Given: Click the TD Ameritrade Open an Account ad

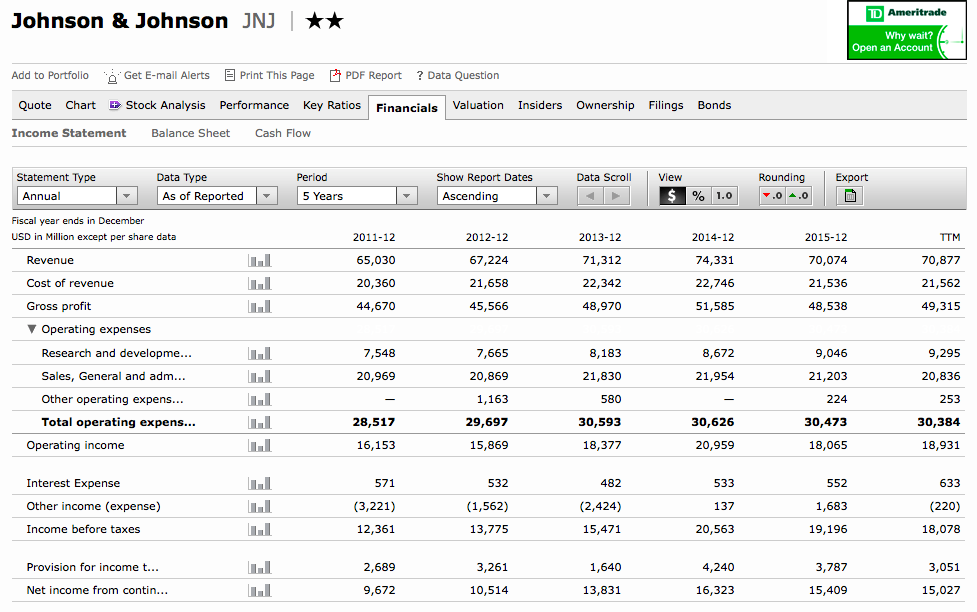Looking at the screenshot, I should pos(907,31).
